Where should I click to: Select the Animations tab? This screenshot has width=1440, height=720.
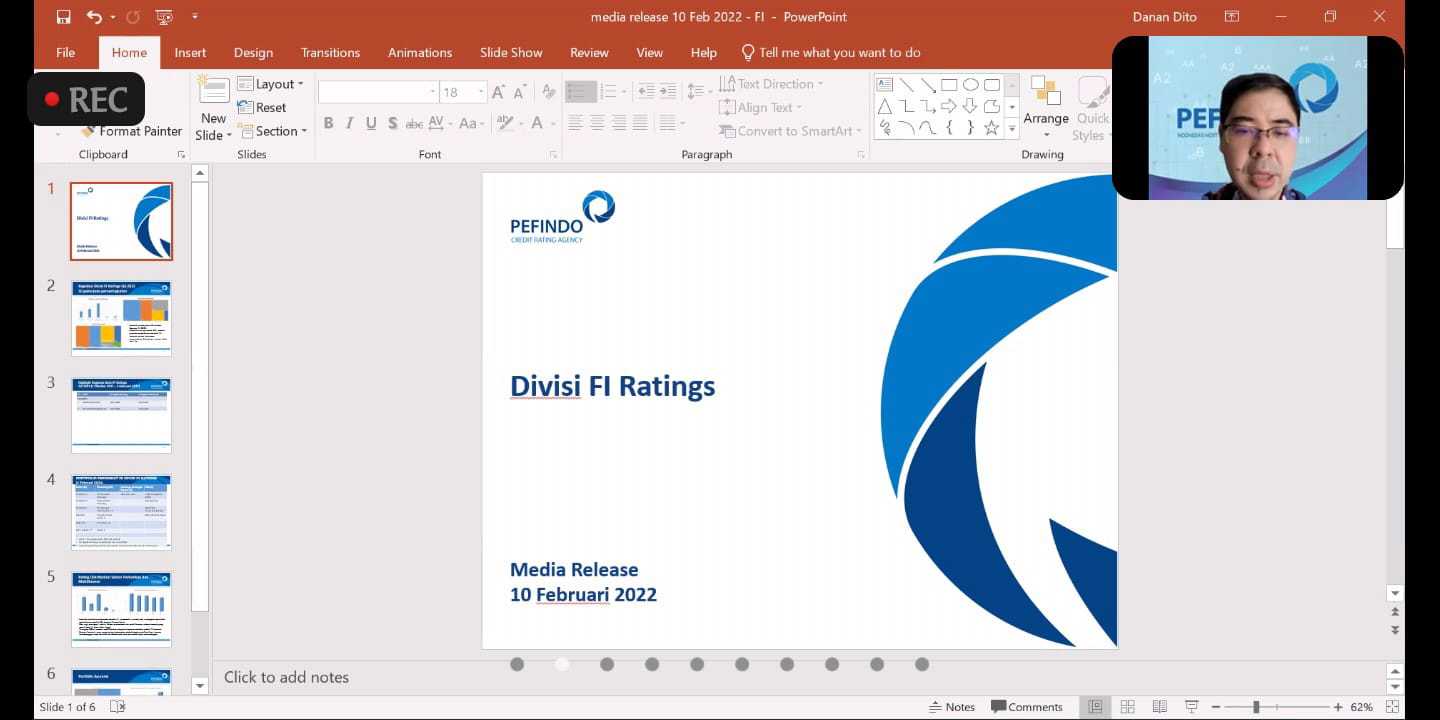coord(420,52)
